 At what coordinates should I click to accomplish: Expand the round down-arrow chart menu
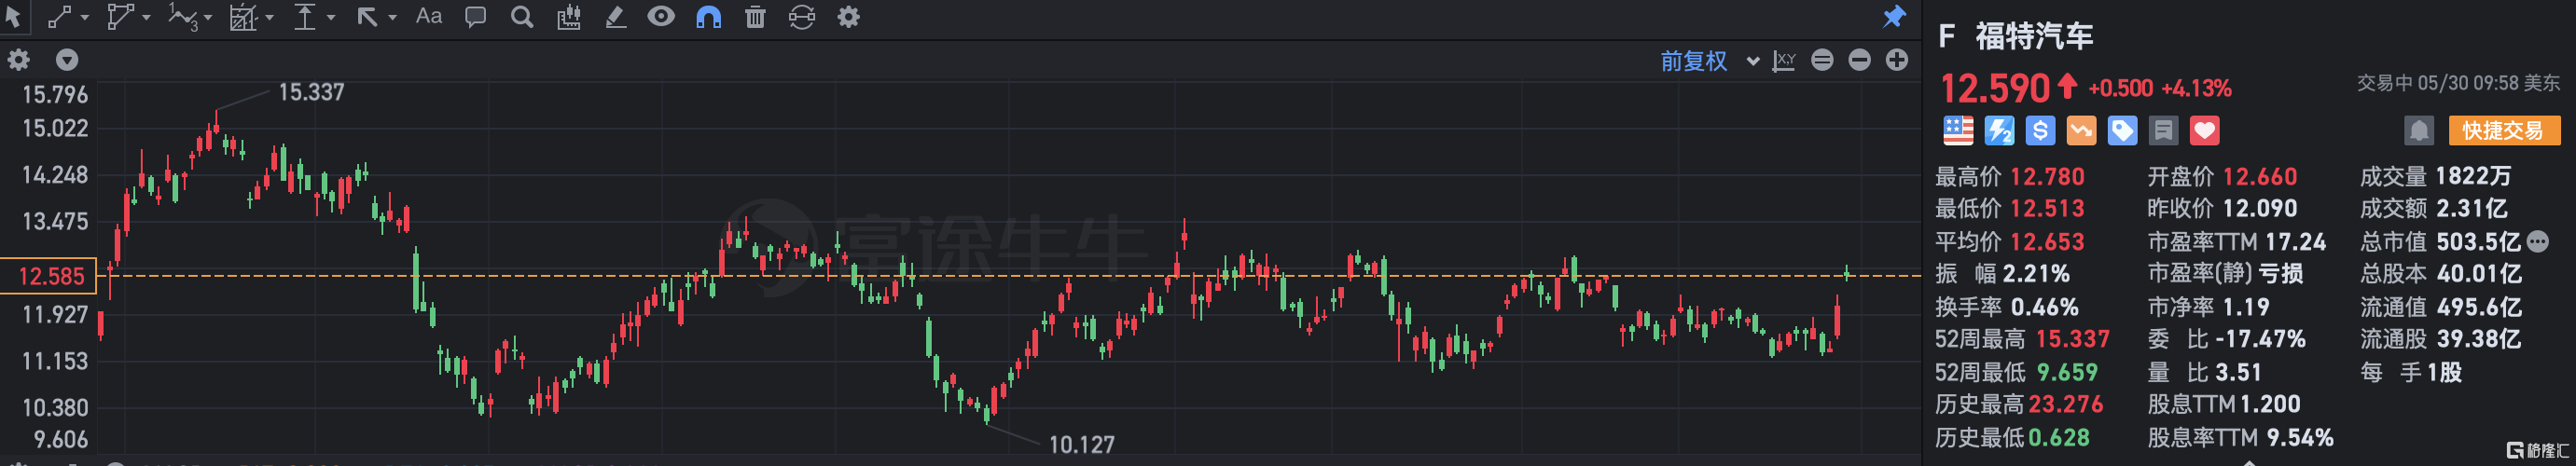pyautogui.click(x=67, y=60)
